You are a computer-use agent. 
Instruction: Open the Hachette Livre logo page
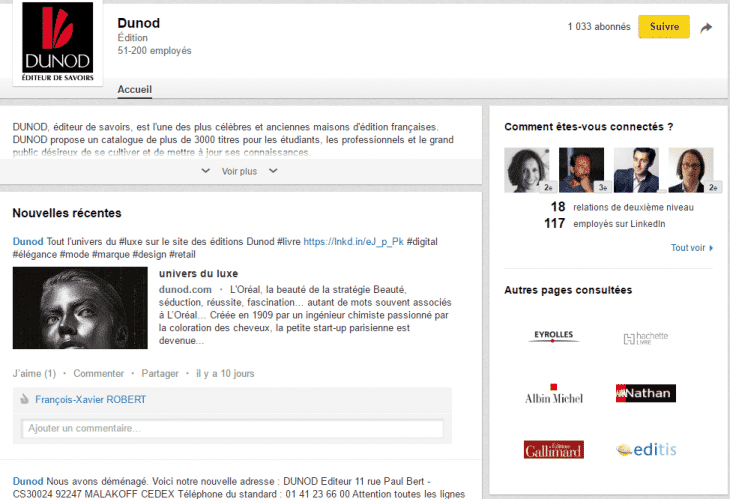point(646,338)
